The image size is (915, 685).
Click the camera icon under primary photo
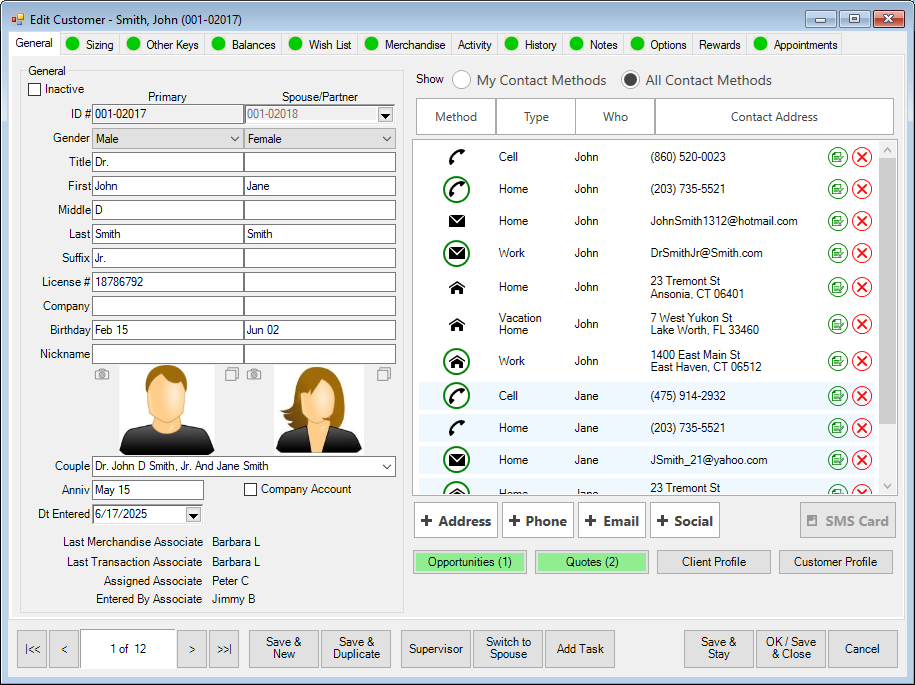[102, 374]
